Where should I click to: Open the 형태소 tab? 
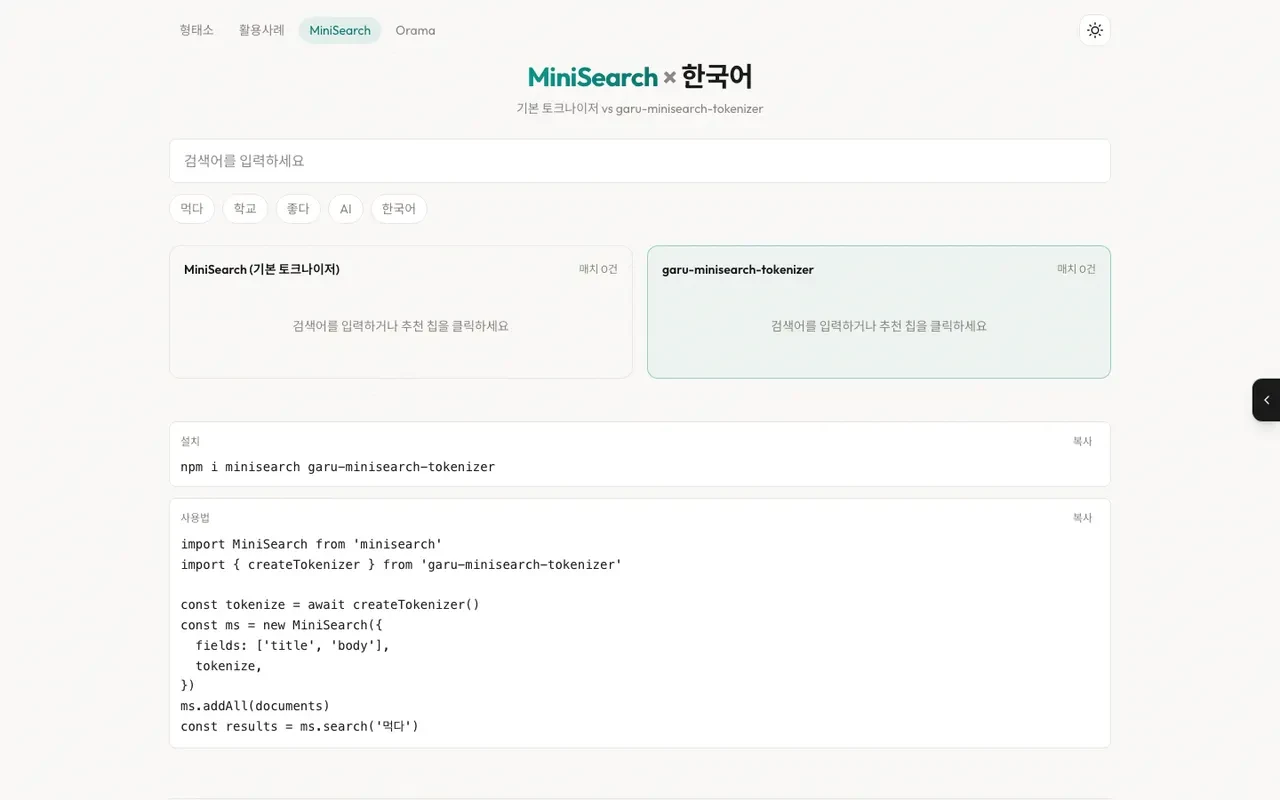pyautogui.click(x=197, y=30)
